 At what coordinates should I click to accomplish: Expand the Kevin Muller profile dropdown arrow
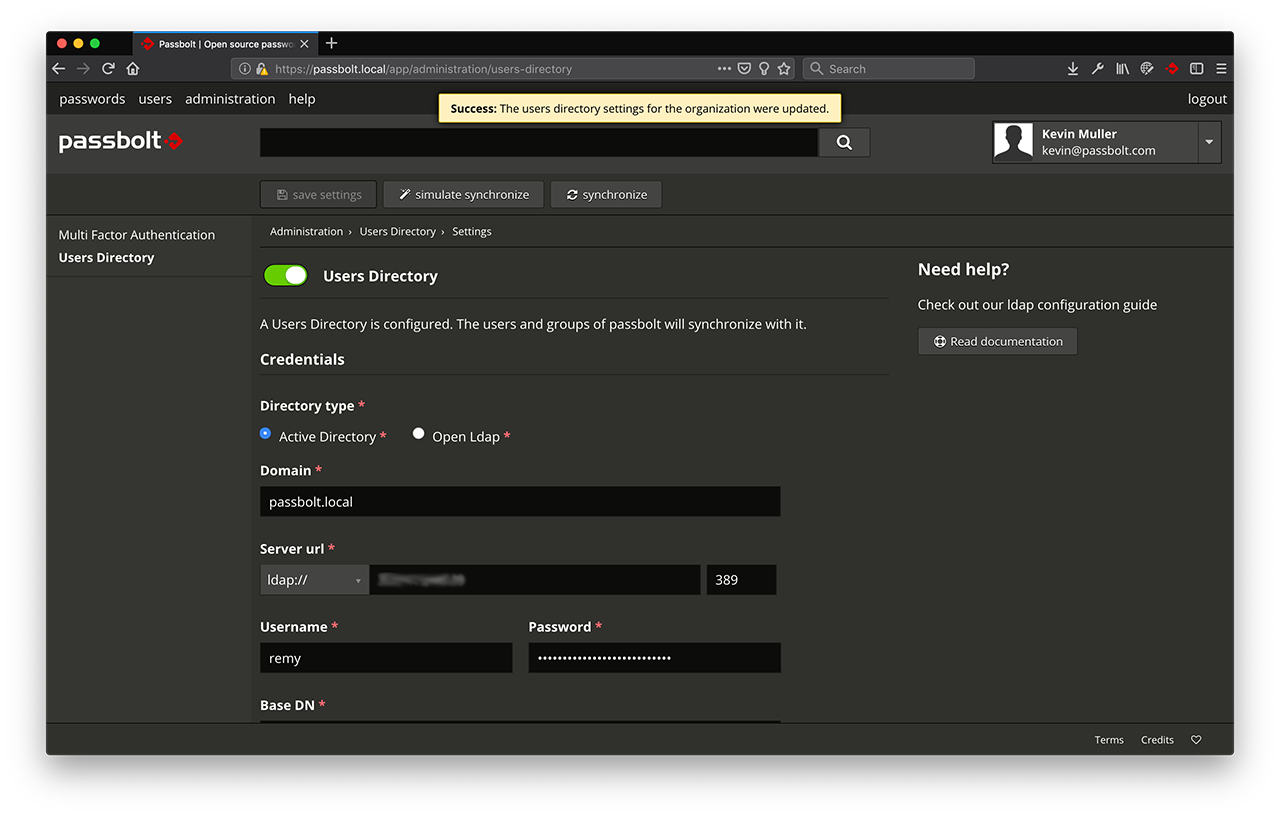click(1209, 142)
